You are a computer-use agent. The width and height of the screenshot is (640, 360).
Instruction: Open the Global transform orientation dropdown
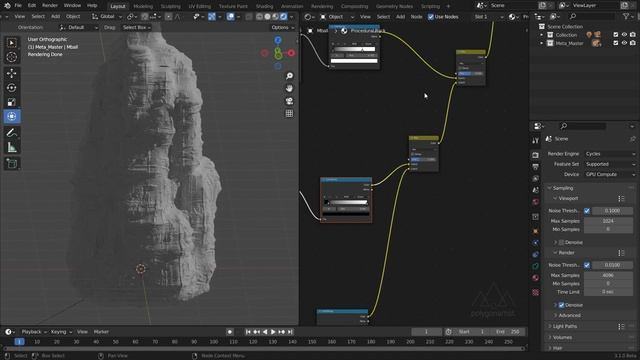tap(107, 17)
